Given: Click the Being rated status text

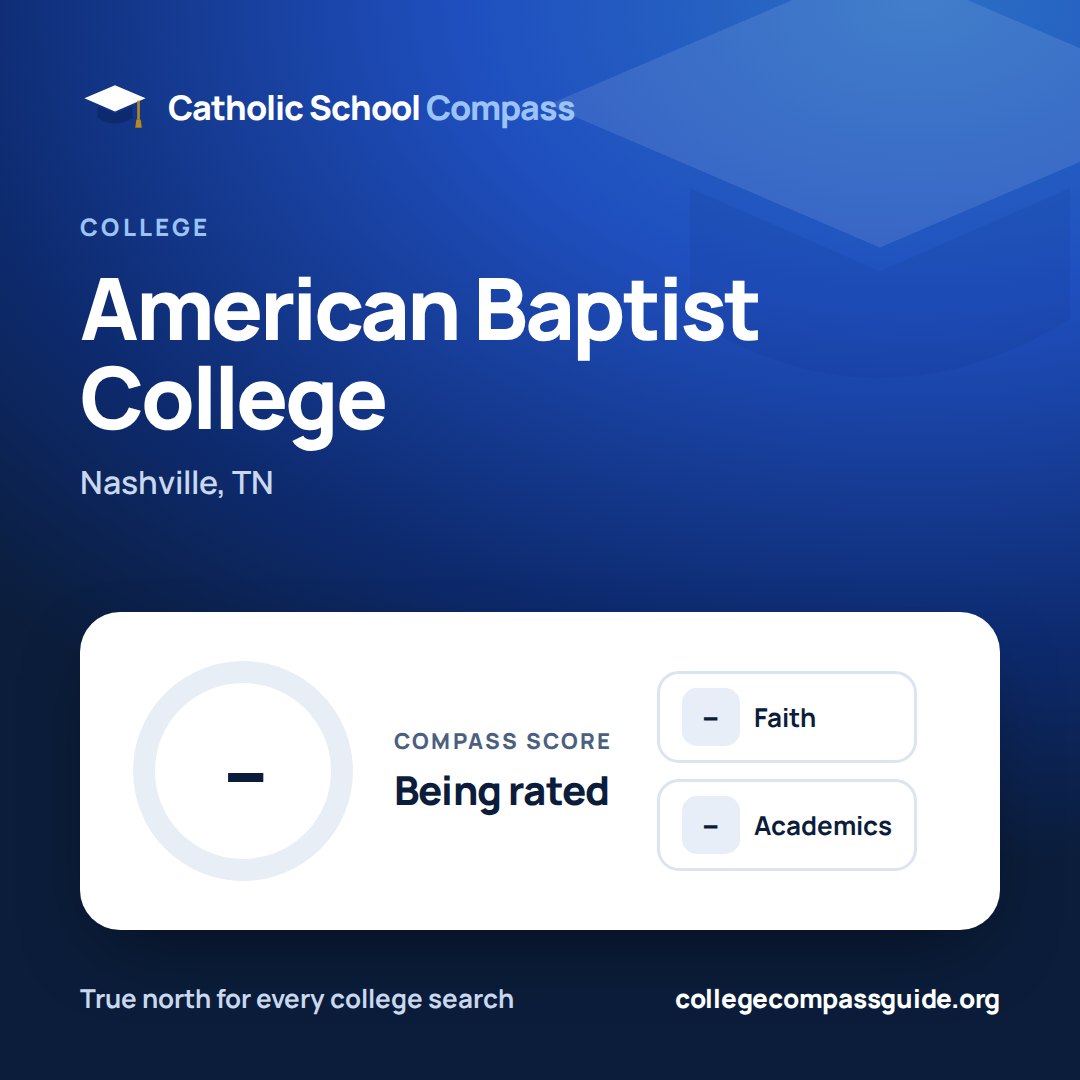Looking at the screenshot, I should [x=501, y=791].
